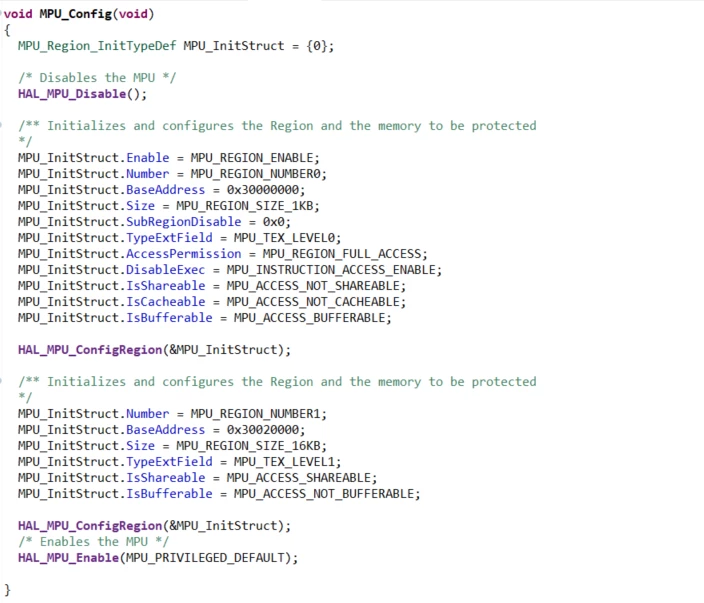Select MPU_REGION_ENABLE value
The height and width of the screenshot is (603, 704).
coord(252,158)
